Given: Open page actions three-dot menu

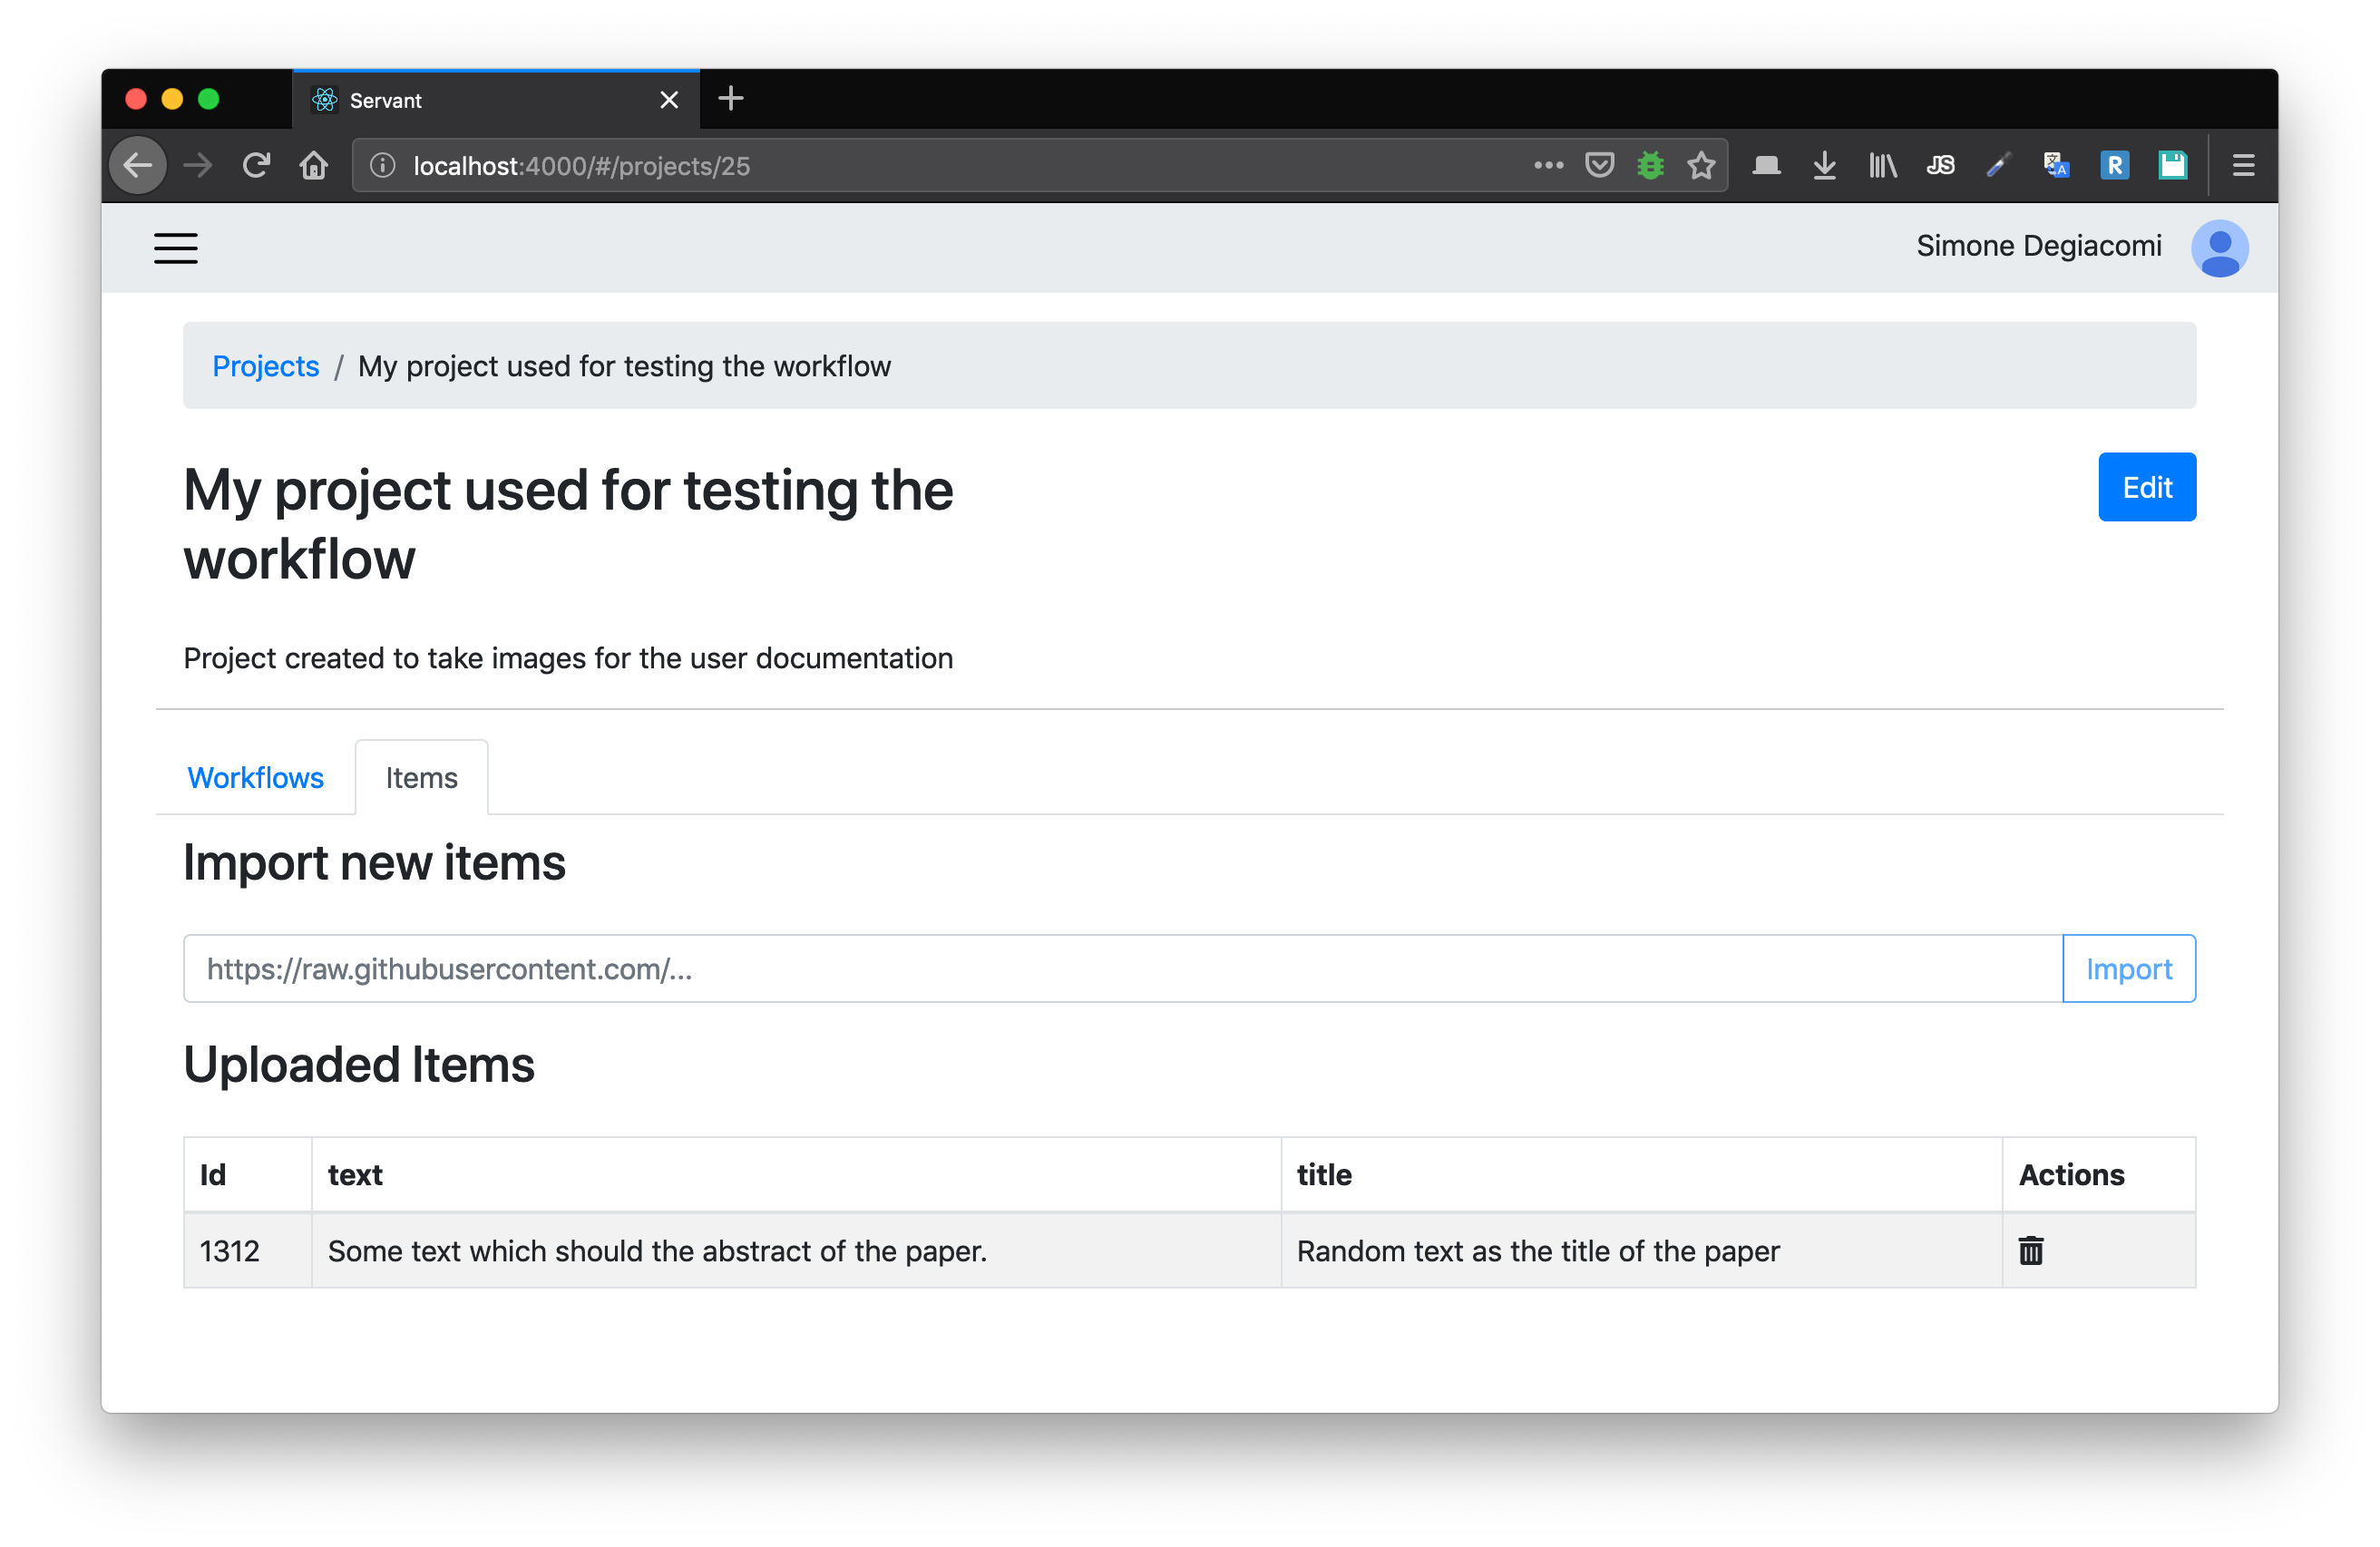Looking at the screenshot, I should tap(1548, 166).
